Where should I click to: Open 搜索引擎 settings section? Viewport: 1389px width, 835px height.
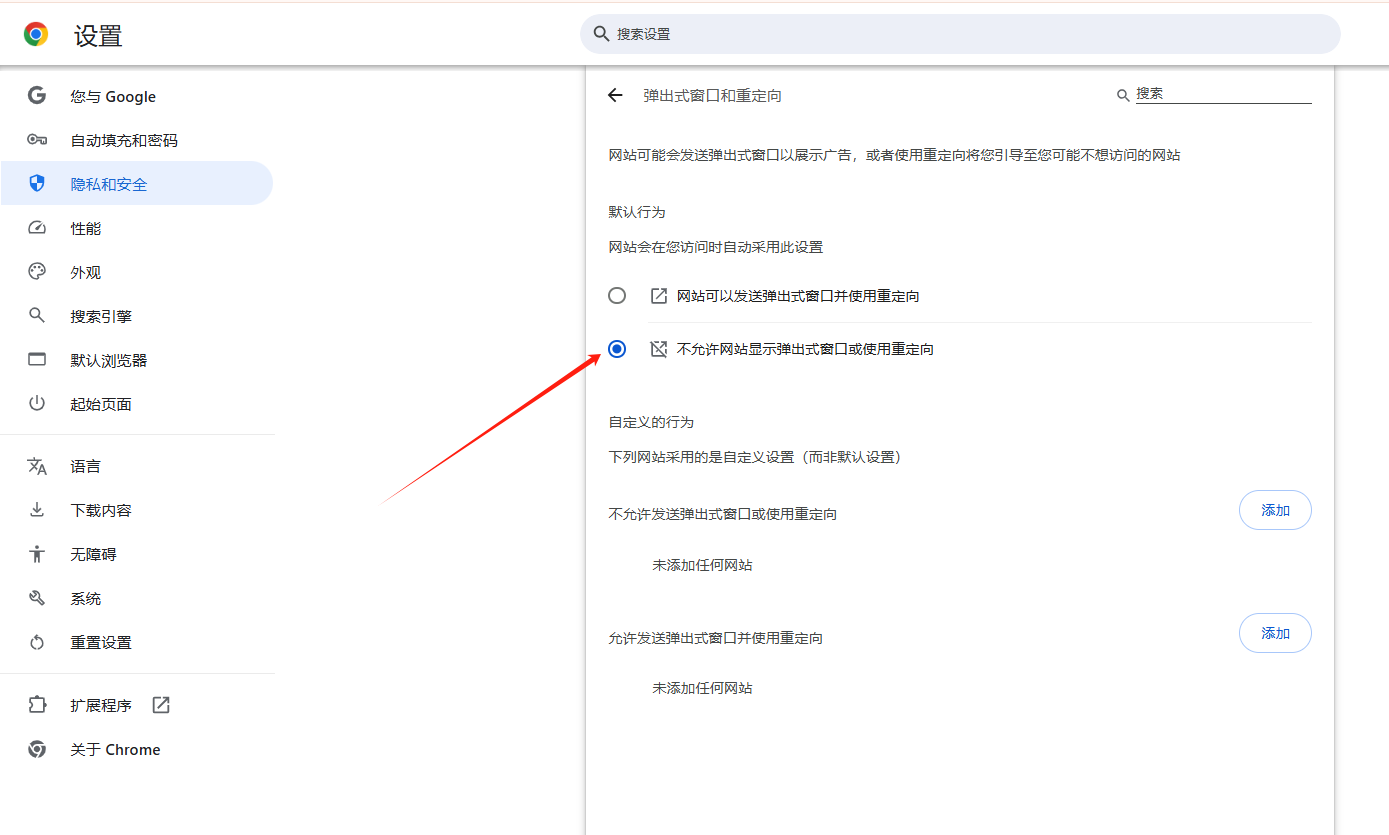137,317
